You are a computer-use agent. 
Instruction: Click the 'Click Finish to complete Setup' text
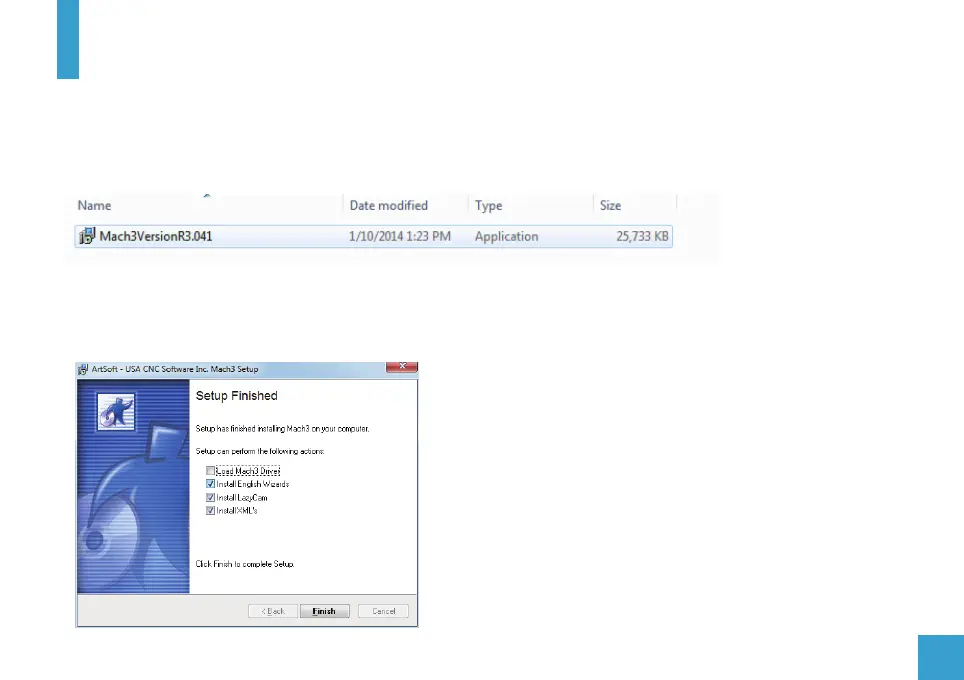[245, 564]
